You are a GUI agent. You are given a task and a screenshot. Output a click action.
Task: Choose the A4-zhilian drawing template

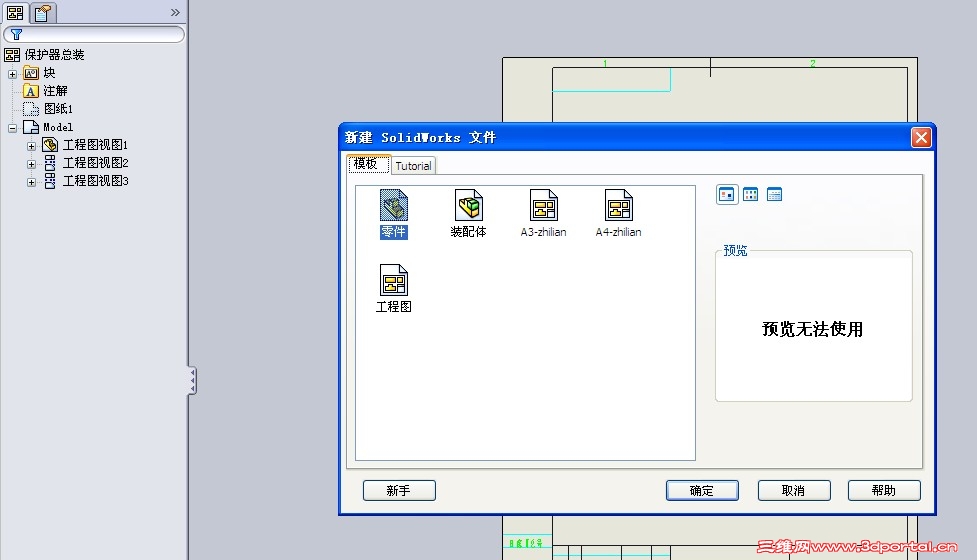pos(618,206)
